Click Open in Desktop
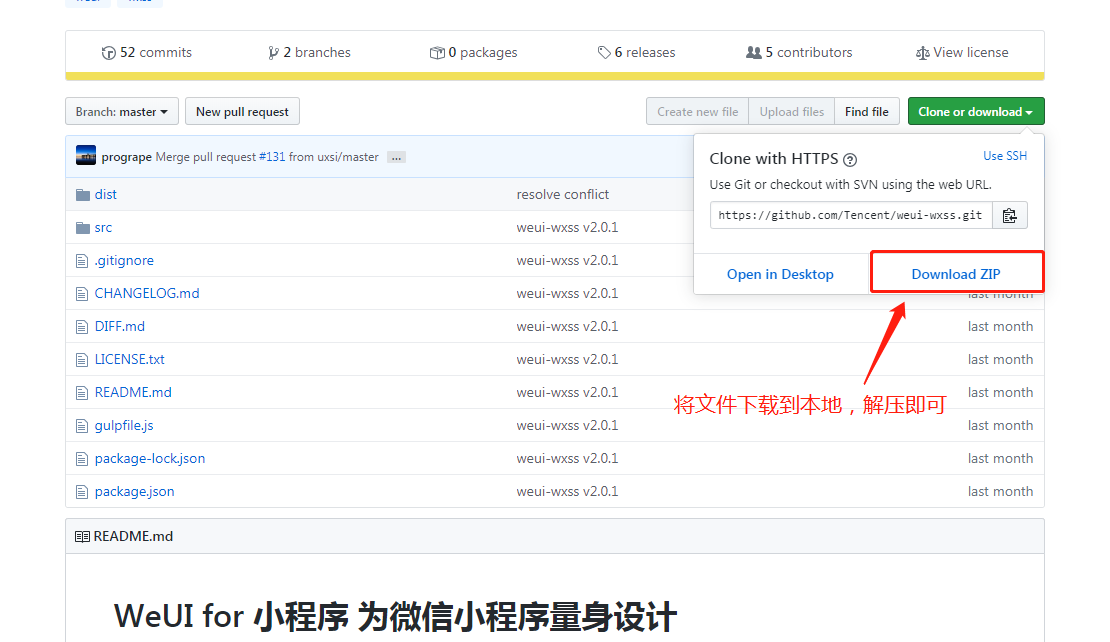The height and width of the screenshot is (642, 1110). click(780, 274)
